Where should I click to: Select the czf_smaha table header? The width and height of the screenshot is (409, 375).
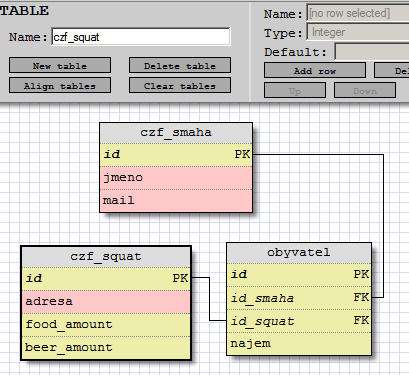tap(176, 133)
